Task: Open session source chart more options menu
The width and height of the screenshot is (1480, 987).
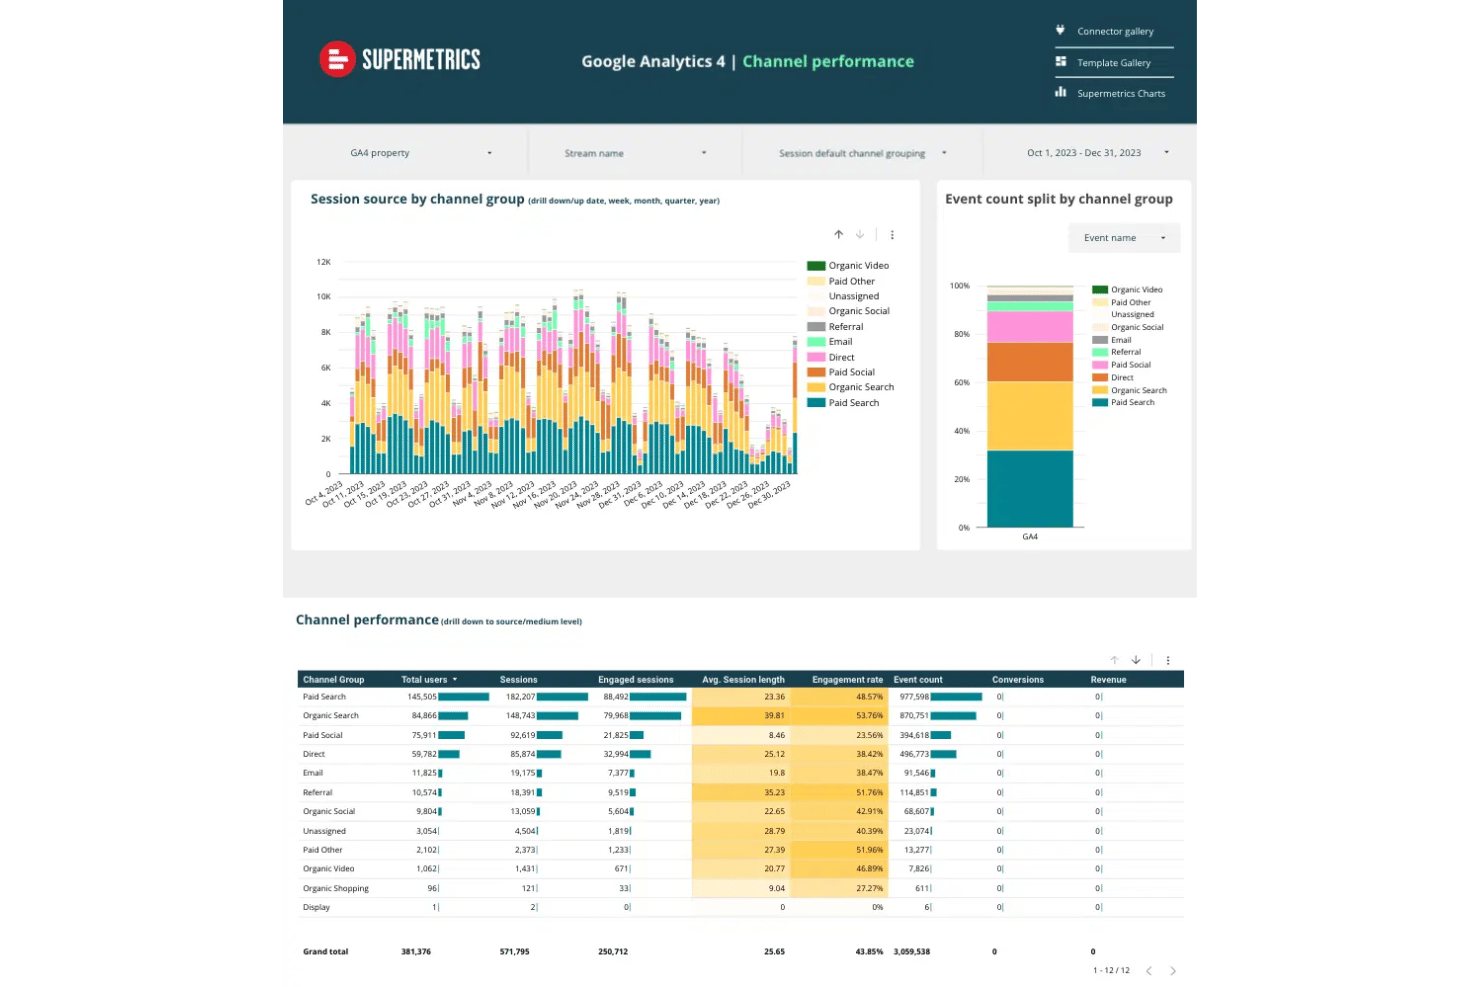Action: click(x=892, y=235)
